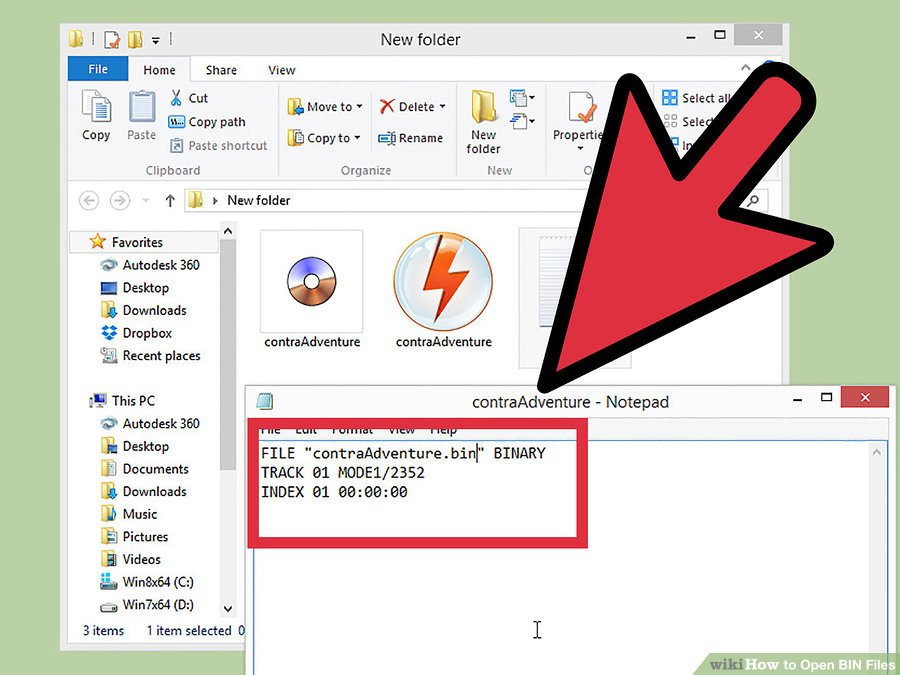The image size is (900, 675).
Task: Open recent locations dropdown arrow
Action: click(146, 200)
